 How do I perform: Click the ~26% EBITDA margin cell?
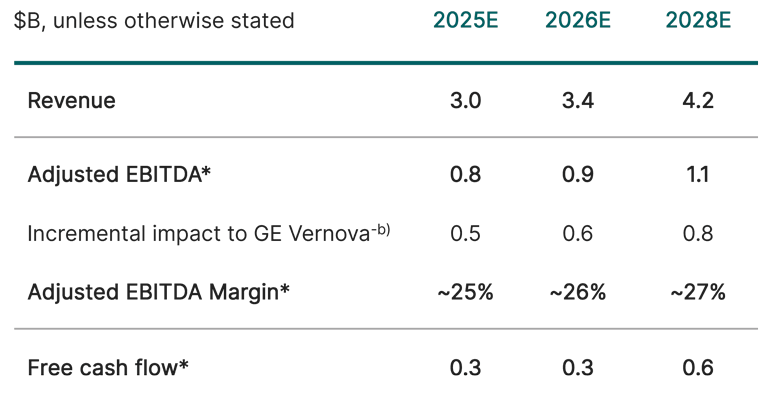coord(579,292)
